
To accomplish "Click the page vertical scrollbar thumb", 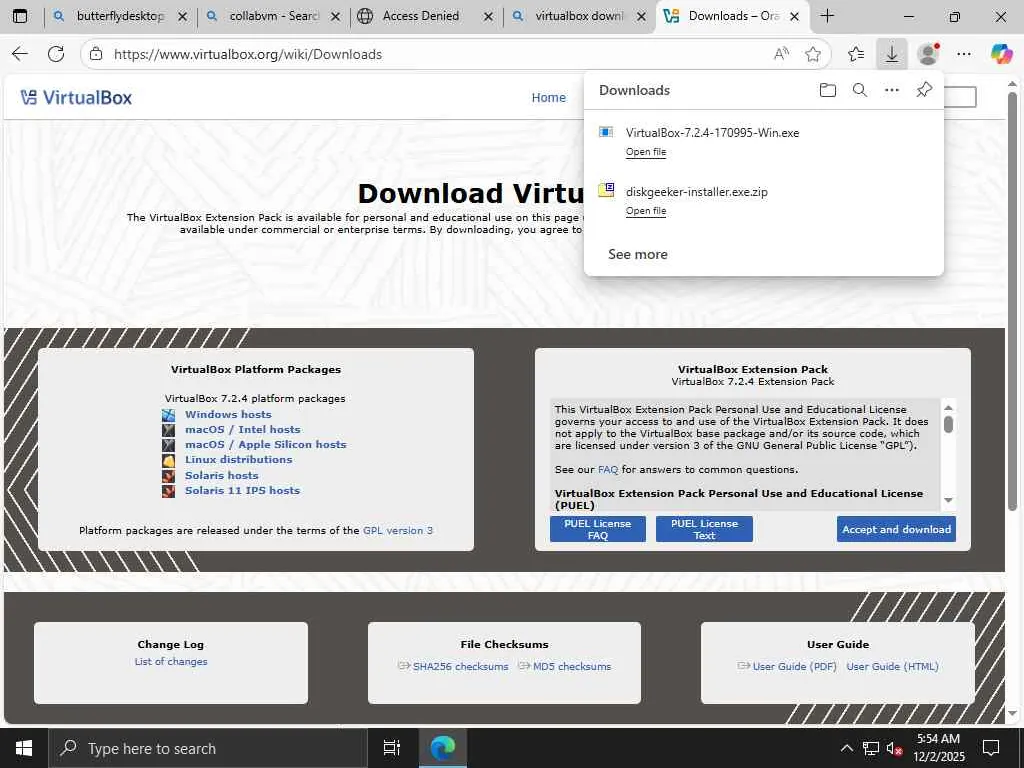I will [x=1012, y=300].
